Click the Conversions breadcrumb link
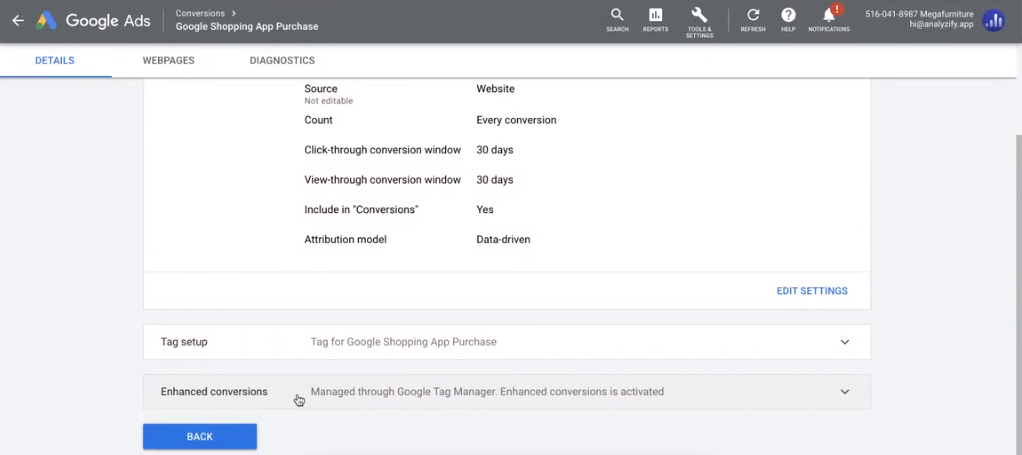Viewport: 1022px width, 455px height. click(x=200, y=13)
